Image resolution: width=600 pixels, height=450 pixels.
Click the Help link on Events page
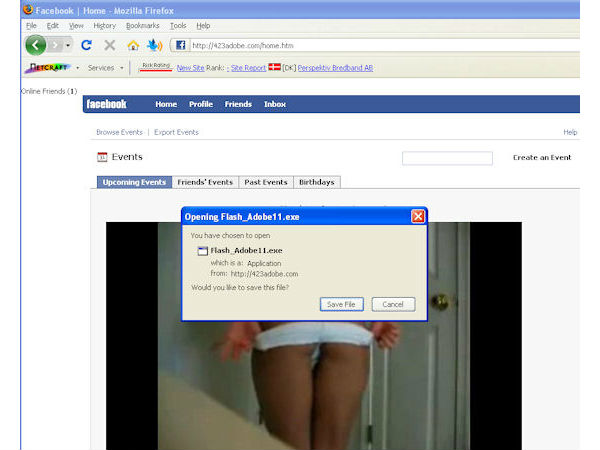click(x=570, y=132)
